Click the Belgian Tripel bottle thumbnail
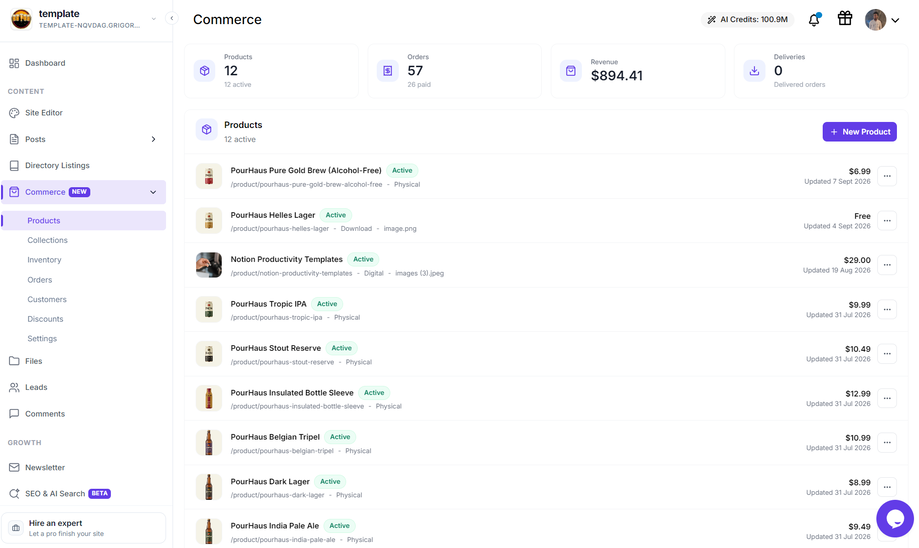Image resolution: width=919 pixels, height=548 pixels. pyautogui.click(x=209, y=443)
